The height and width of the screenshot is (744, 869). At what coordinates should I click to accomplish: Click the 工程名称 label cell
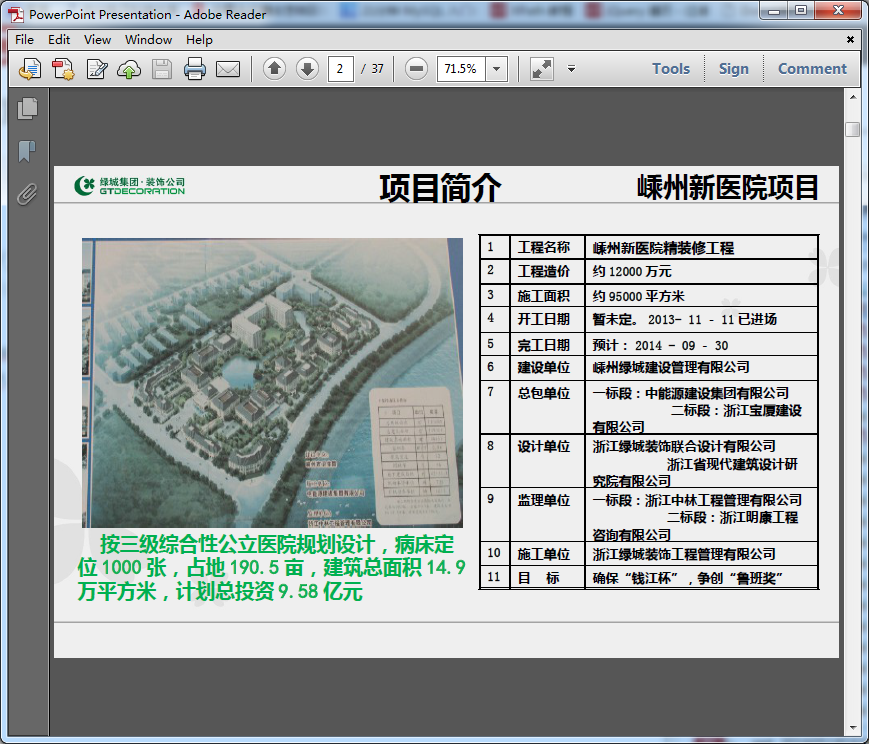[548, 247]
